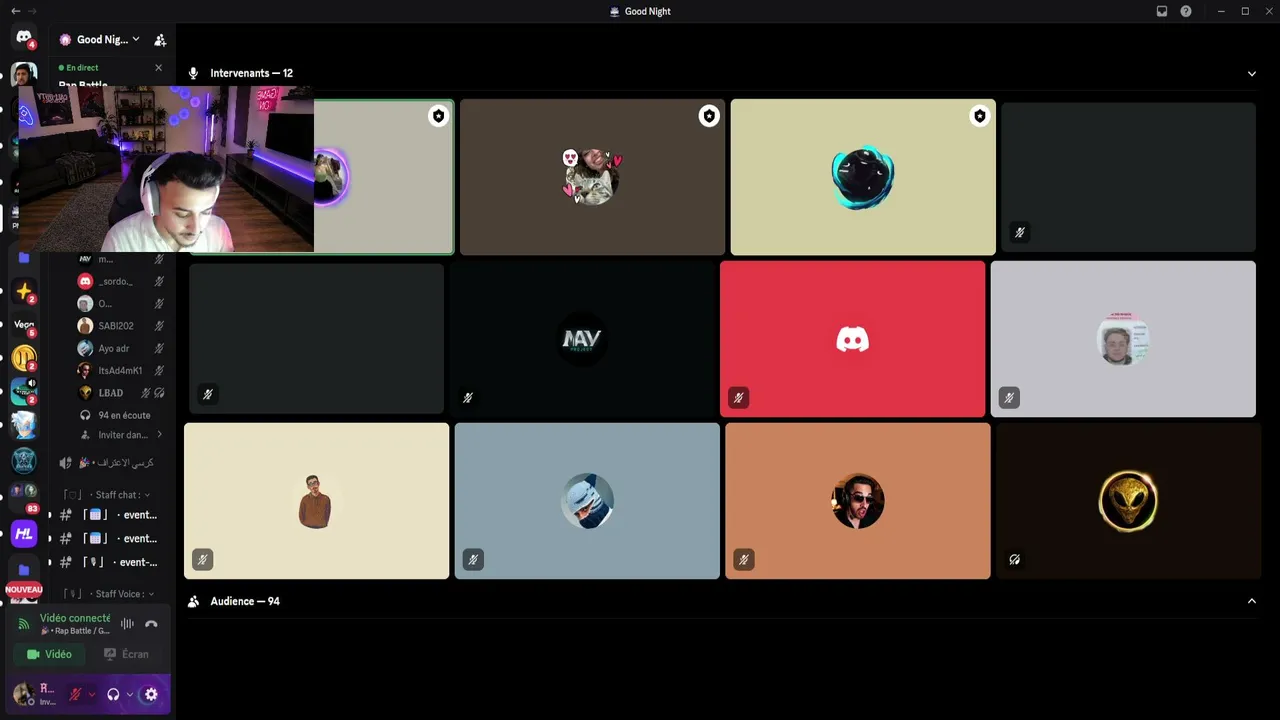Click moderator badge on black sphere tile
The image size is (1280, 720).
(x=980, y=116)
